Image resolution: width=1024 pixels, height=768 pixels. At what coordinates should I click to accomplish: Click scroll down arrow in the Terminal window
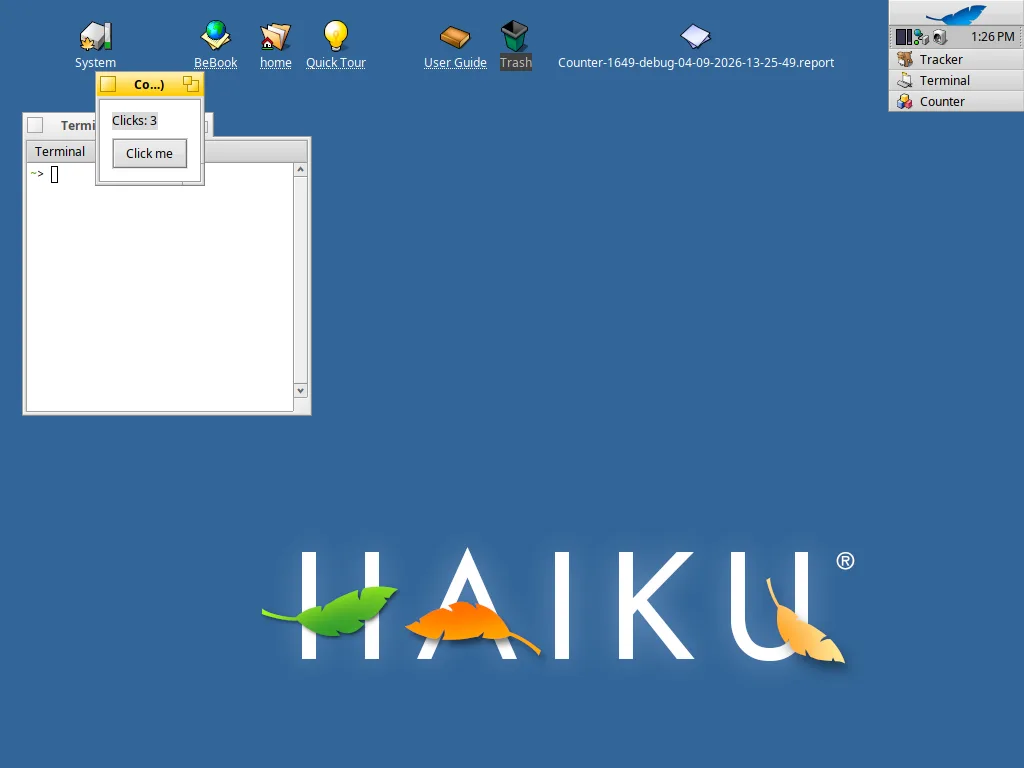[300, 391]
